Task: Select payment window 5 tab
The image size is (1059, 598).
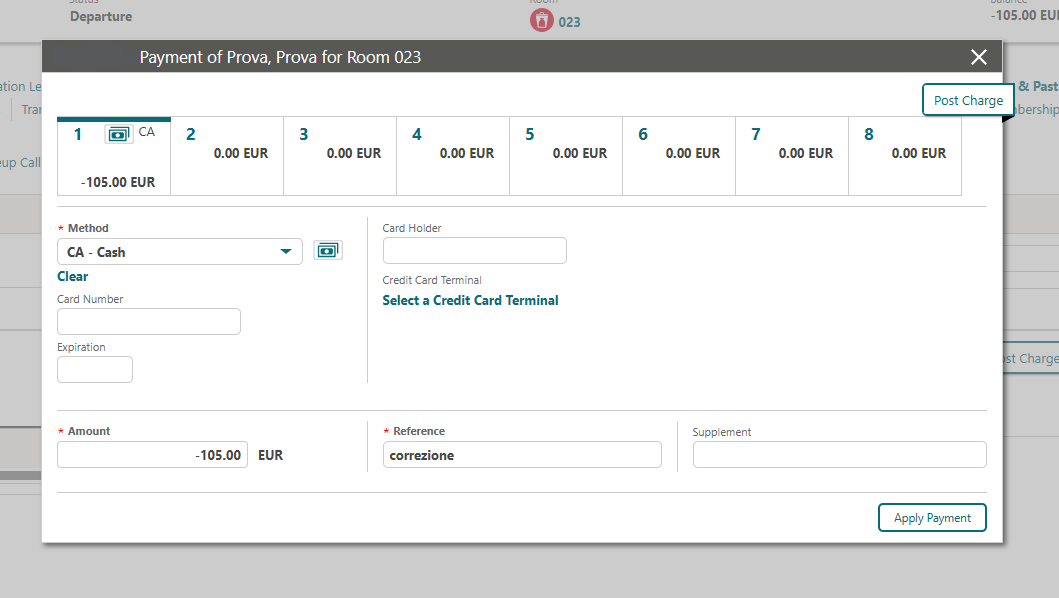Action: 566,155
